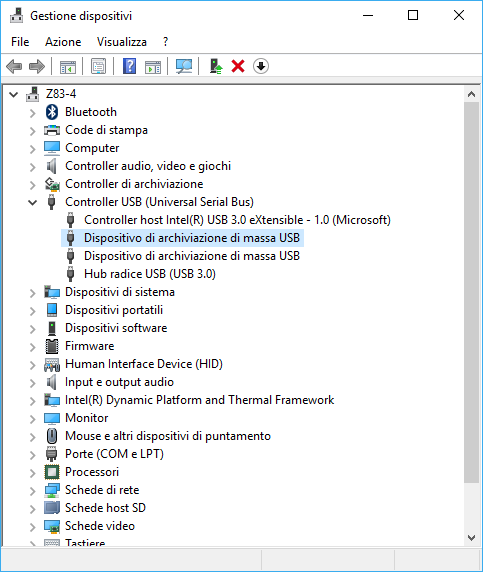Click the Processori CPU icon

pyautogui.click(x=52, y=472)
